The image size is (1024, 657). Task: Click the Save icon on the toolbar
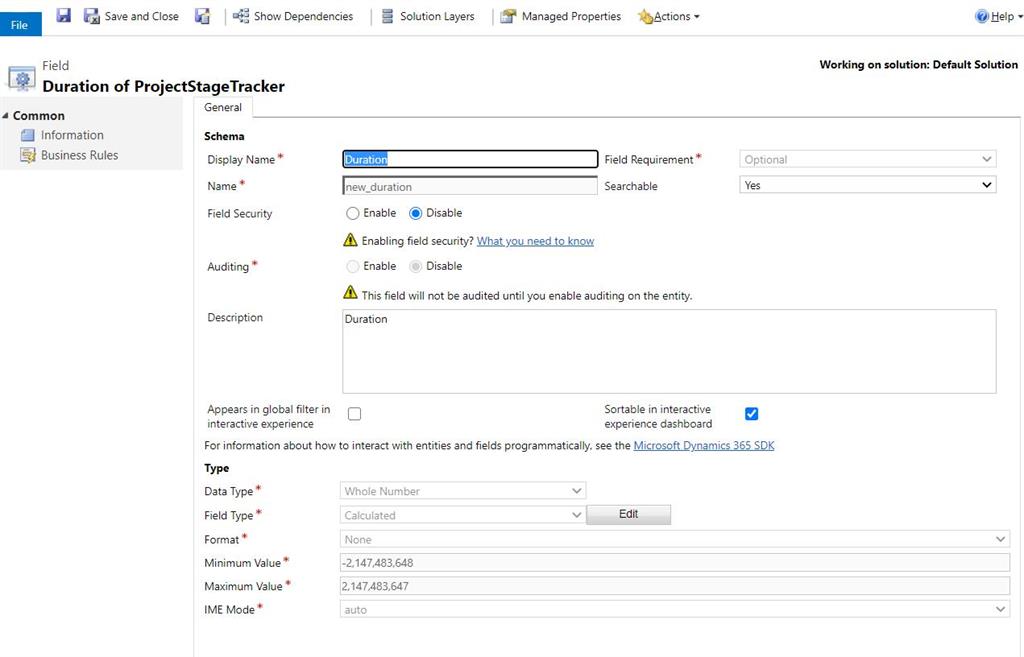[63, 15]
